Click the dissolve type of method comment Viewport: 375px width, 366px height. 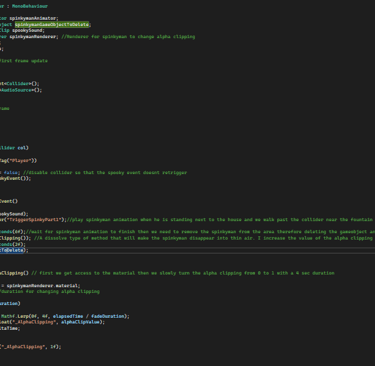click(x=203, y=238)
